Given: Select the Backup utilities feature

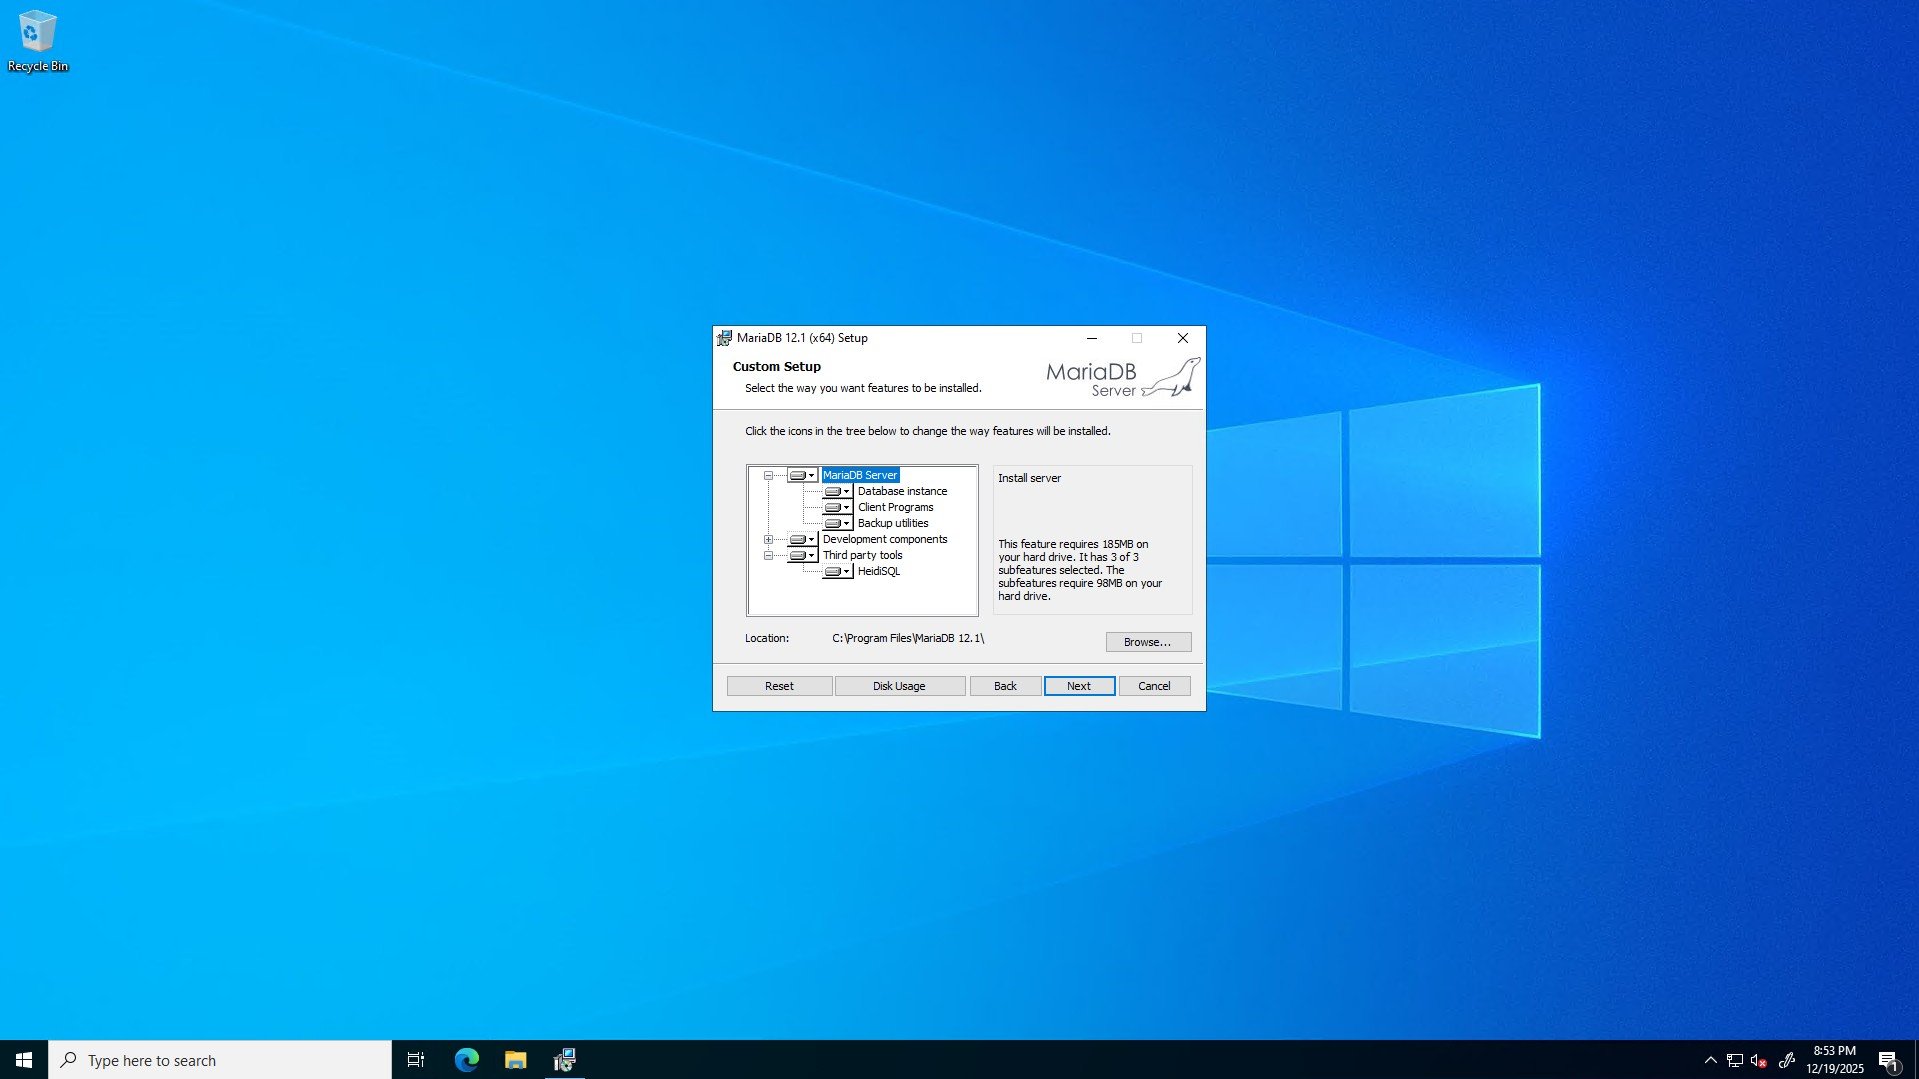Looking at the screenshot, I should [x=893, y=523].
